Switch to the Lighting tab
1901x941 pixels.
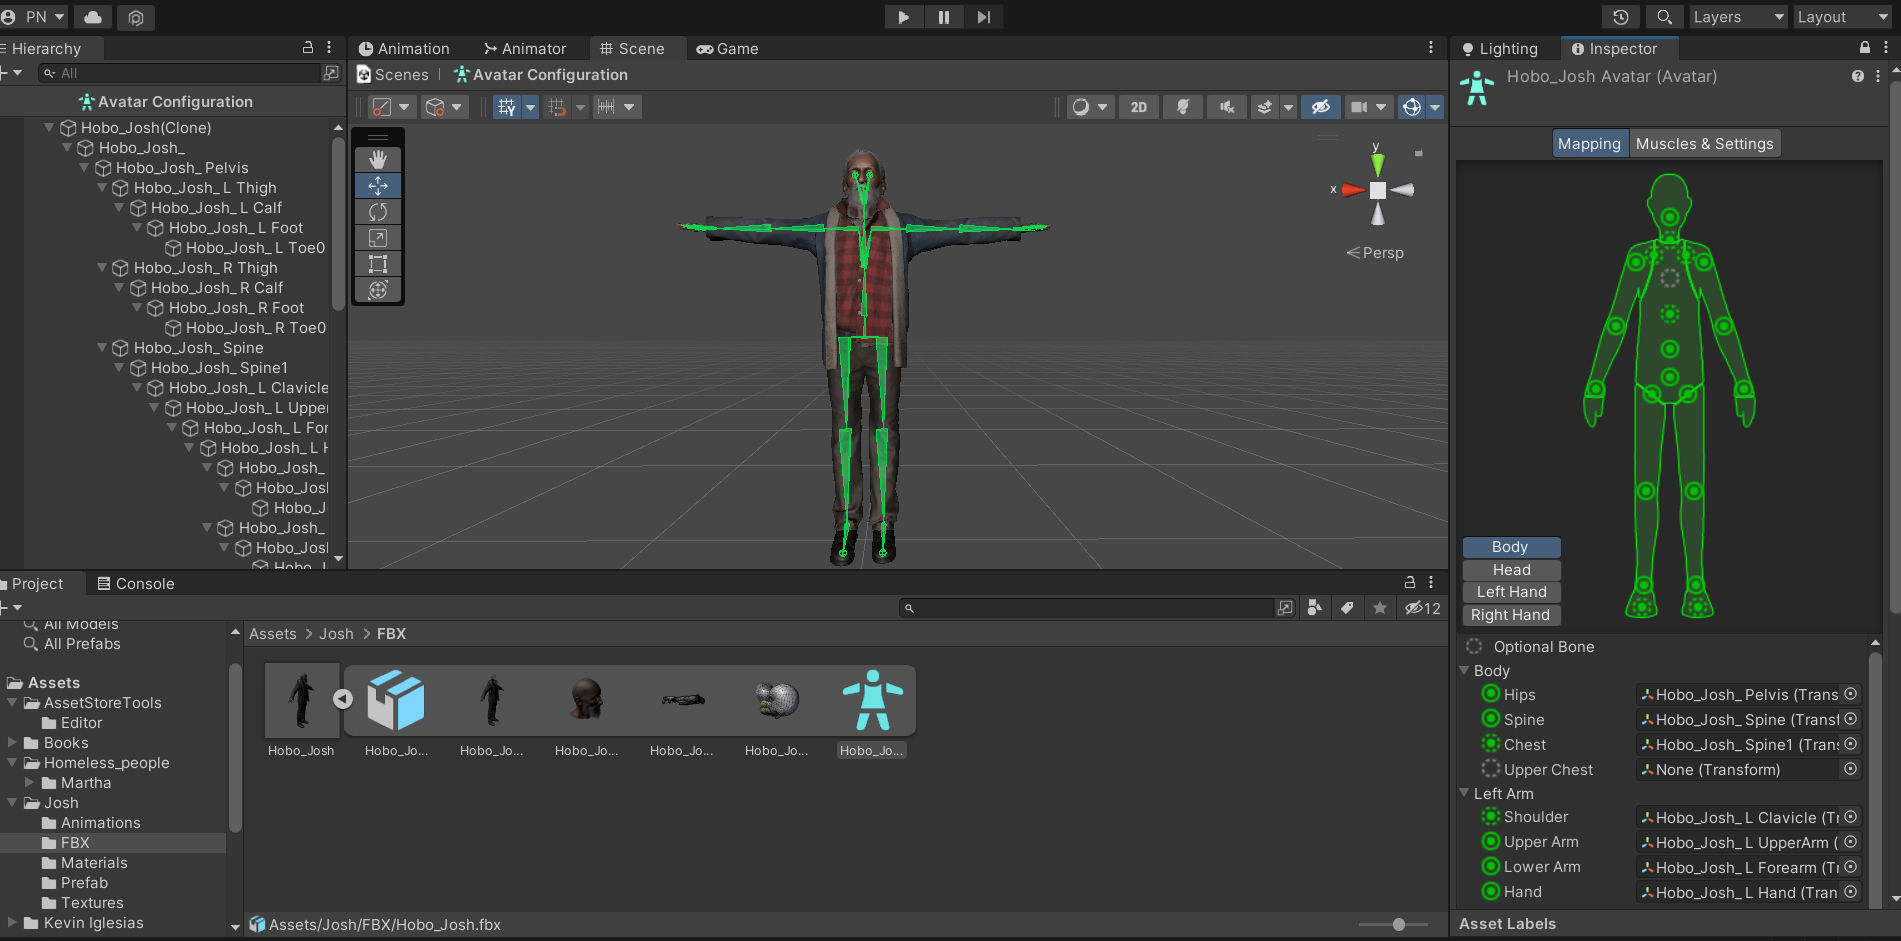click(x=1500, y=48)
